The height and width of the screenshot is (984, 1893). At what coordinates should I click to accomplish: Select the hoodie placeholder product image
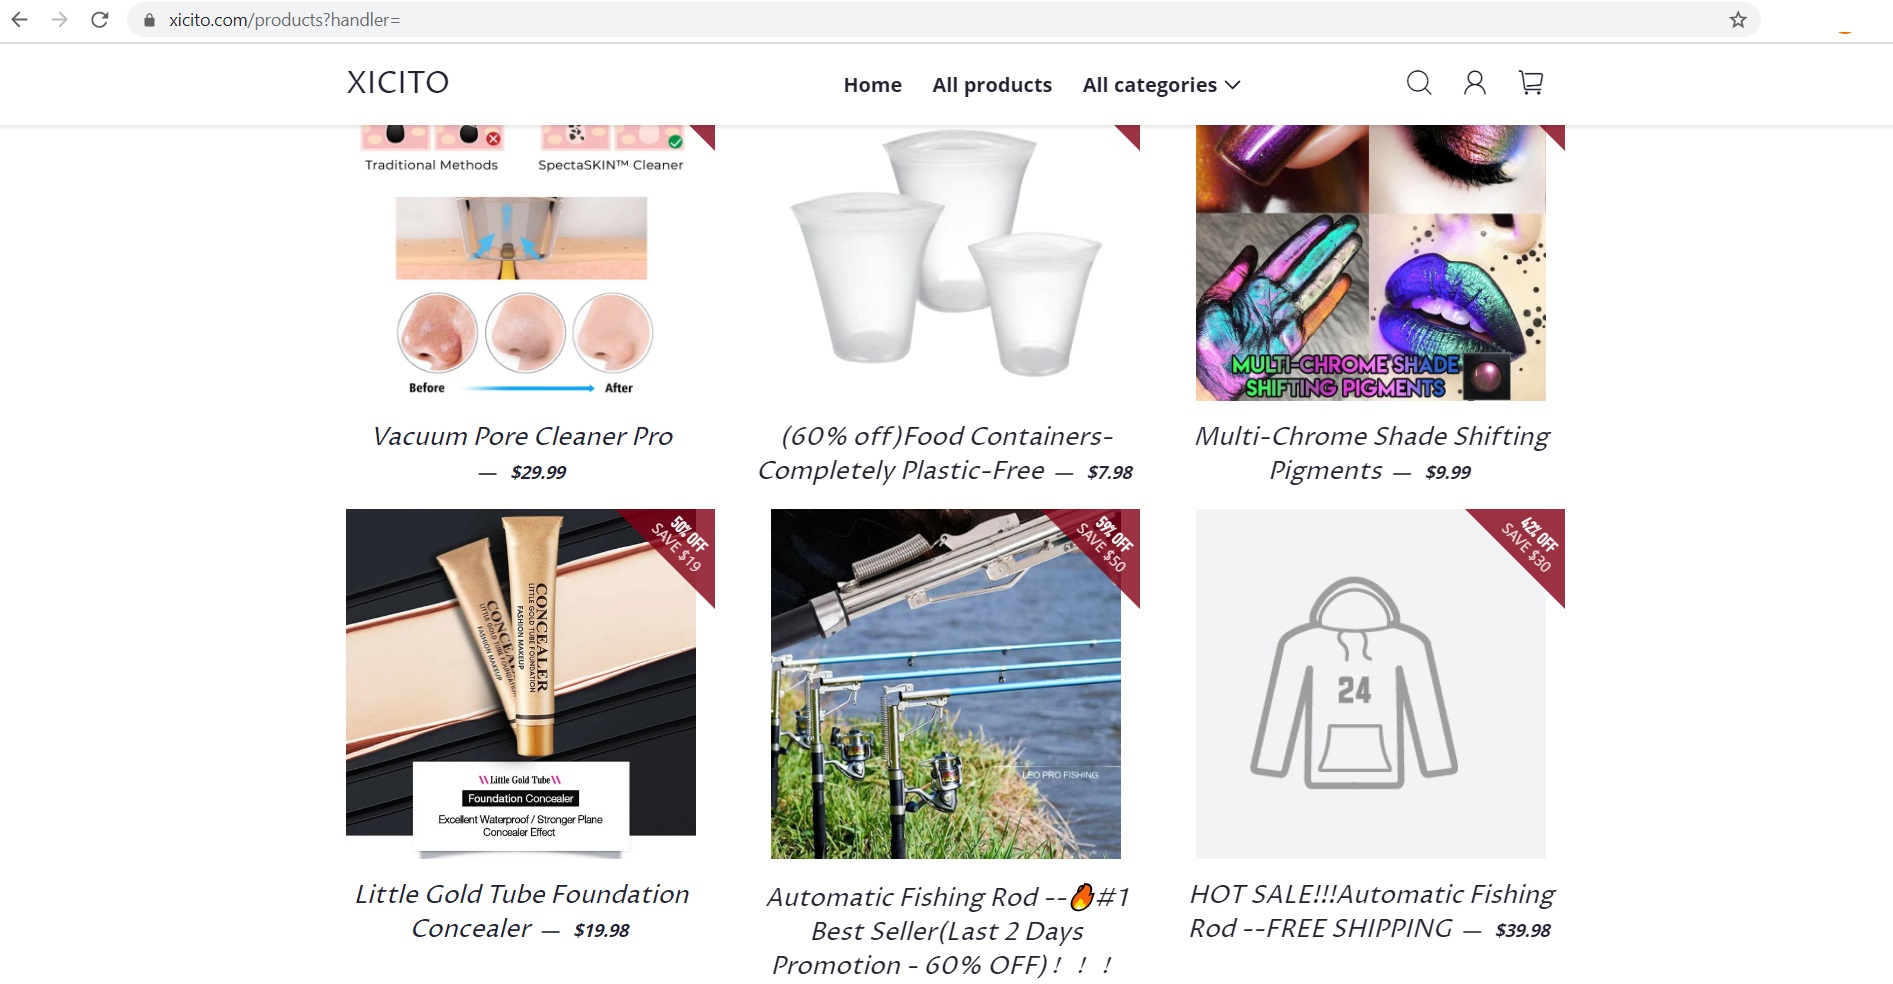tap(1371, 684)
